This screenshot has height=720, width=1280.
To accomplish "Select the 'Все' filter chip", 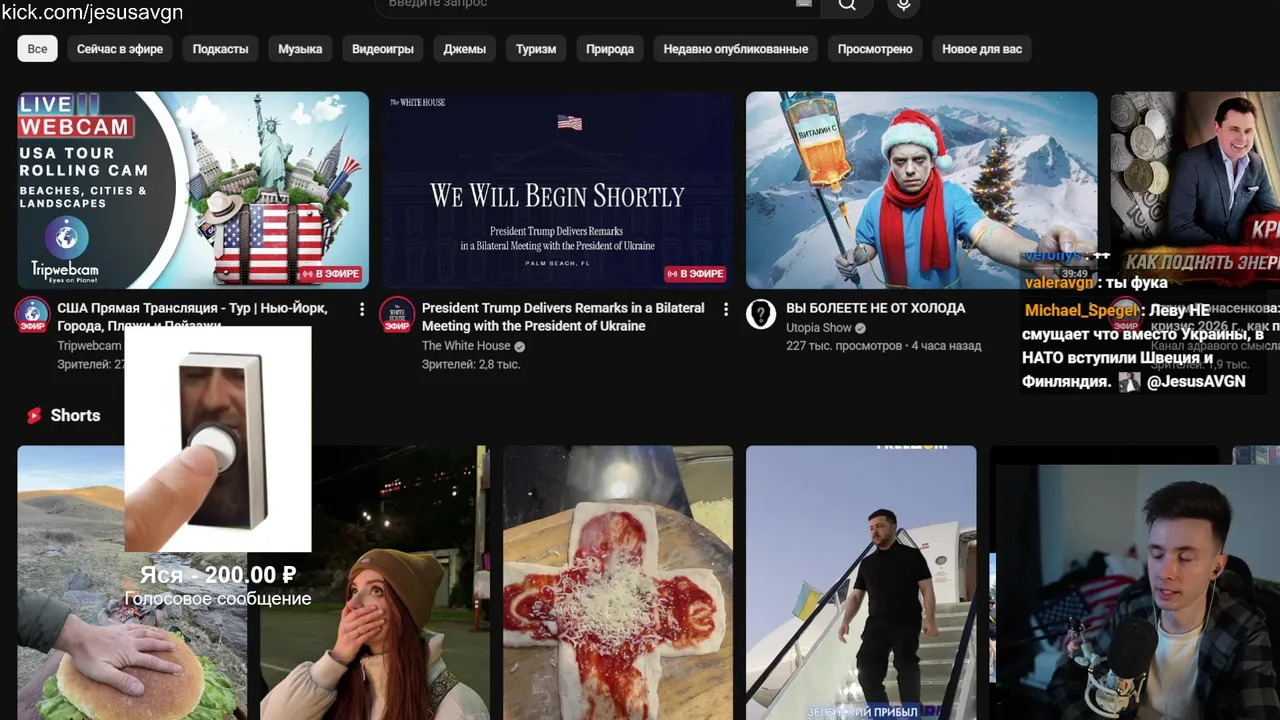I will 37,49.
